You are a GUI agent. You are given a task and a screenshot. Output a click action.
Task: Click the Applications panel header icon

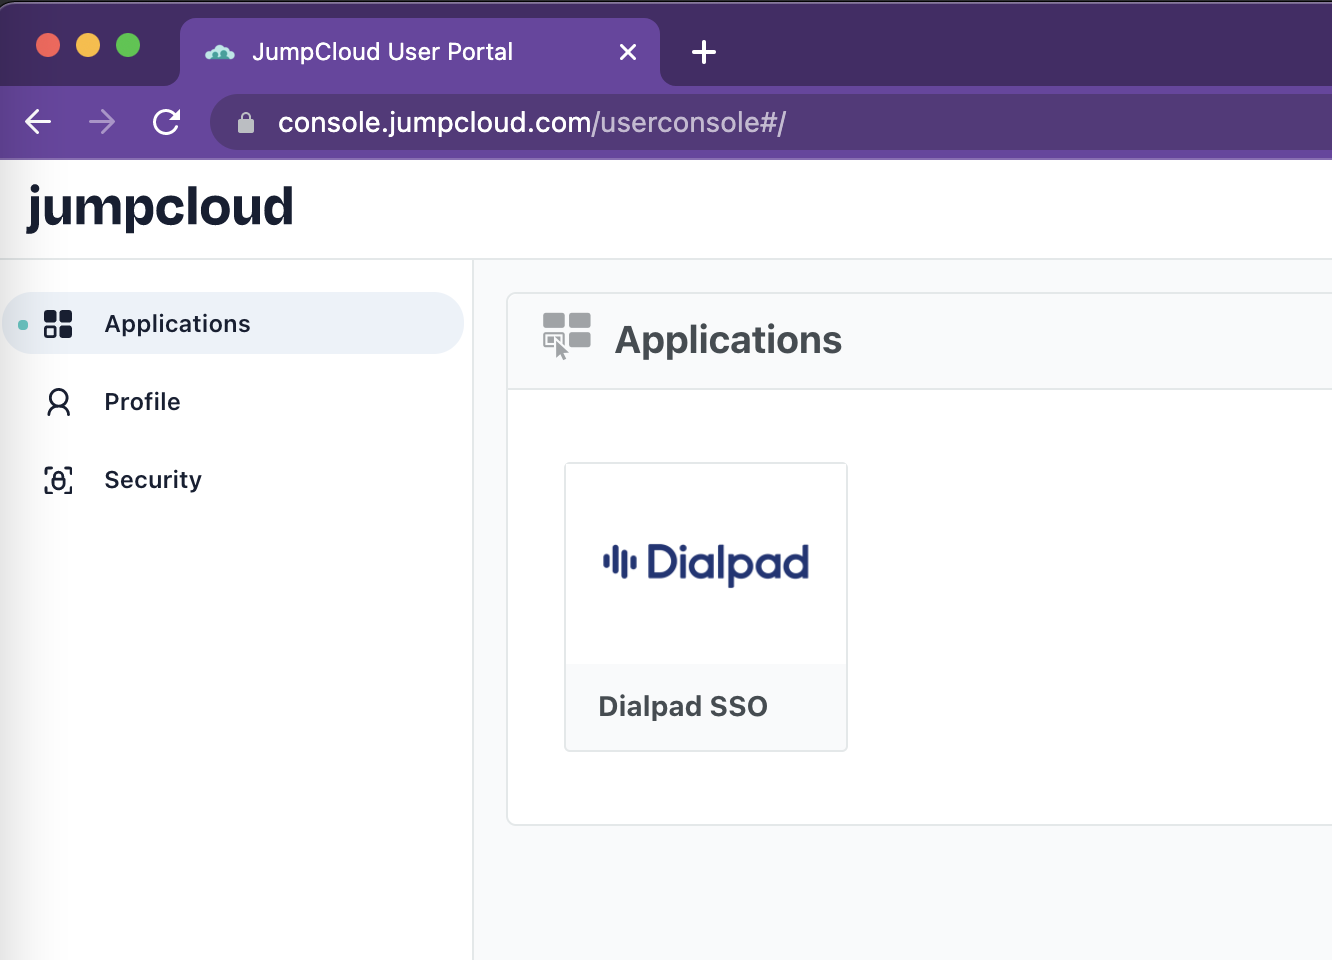(x=567, y=336)
